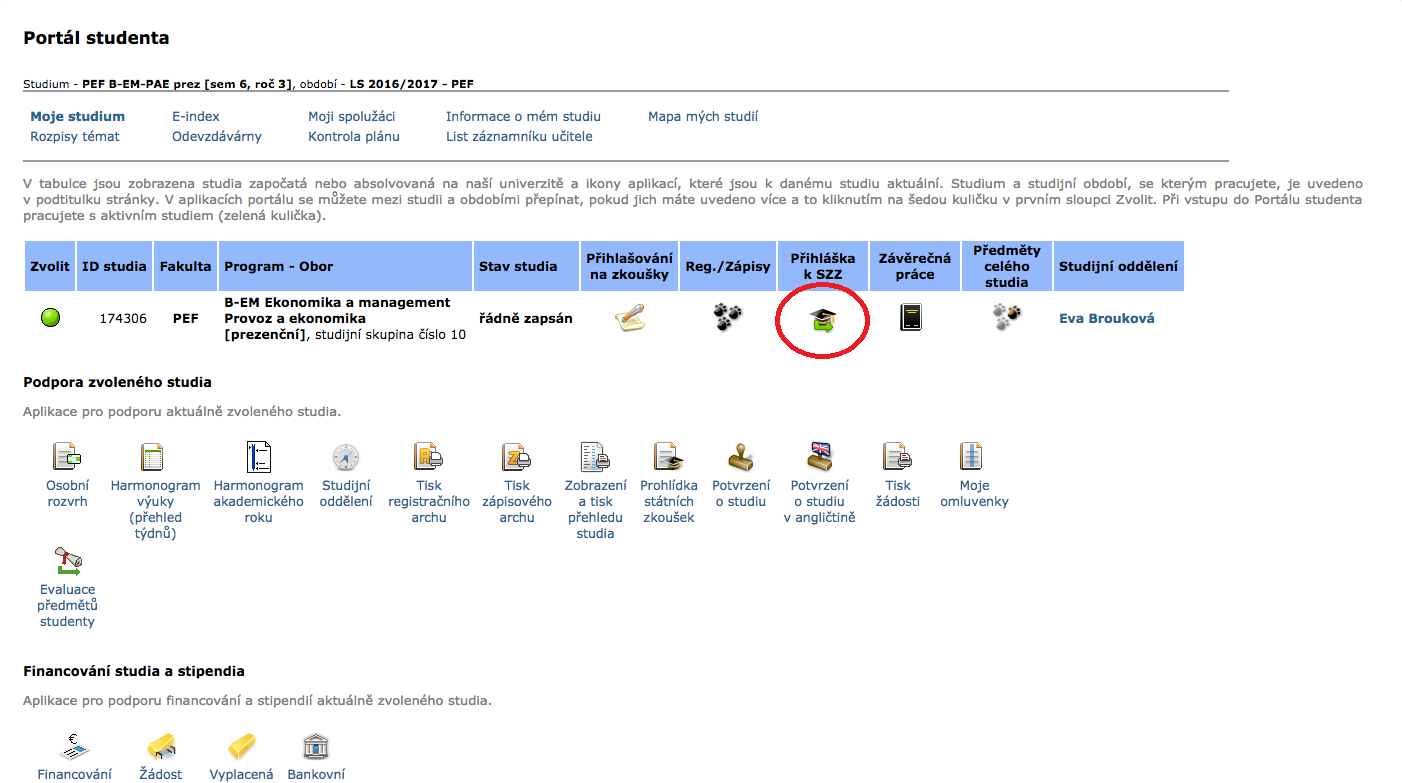Open Informace o mém studiu
1402x783 pixels.
(x=523, y=117)
